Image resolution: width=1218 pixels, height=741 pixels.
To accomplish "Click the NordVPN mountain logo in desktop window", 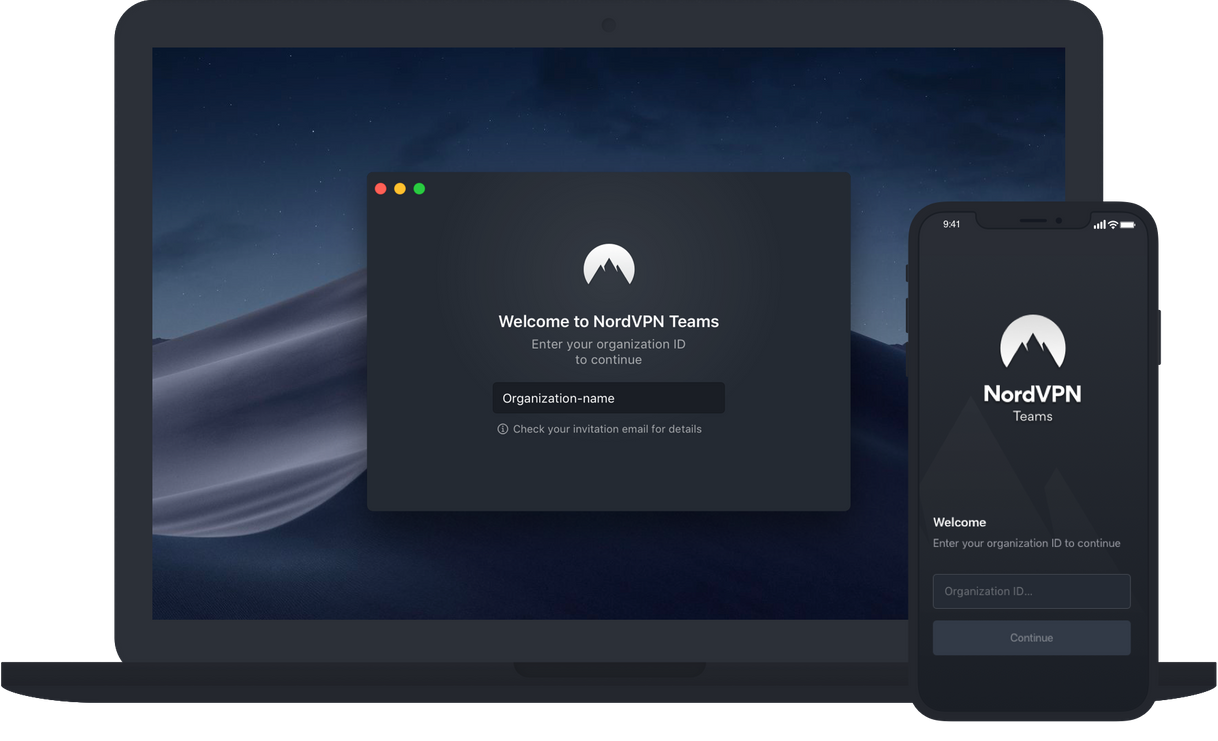I will (x=608, y=265).
